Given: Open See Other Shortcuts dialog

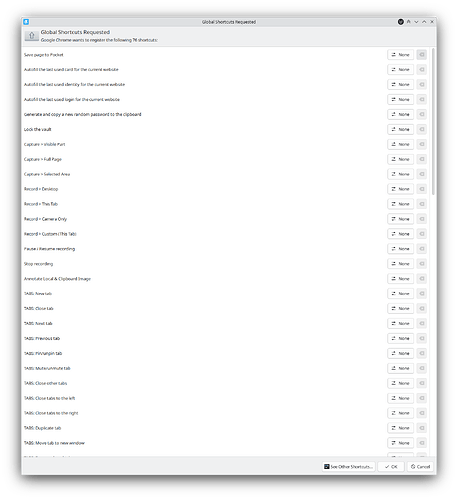Looking at the screenshot, I should (348, 467).
